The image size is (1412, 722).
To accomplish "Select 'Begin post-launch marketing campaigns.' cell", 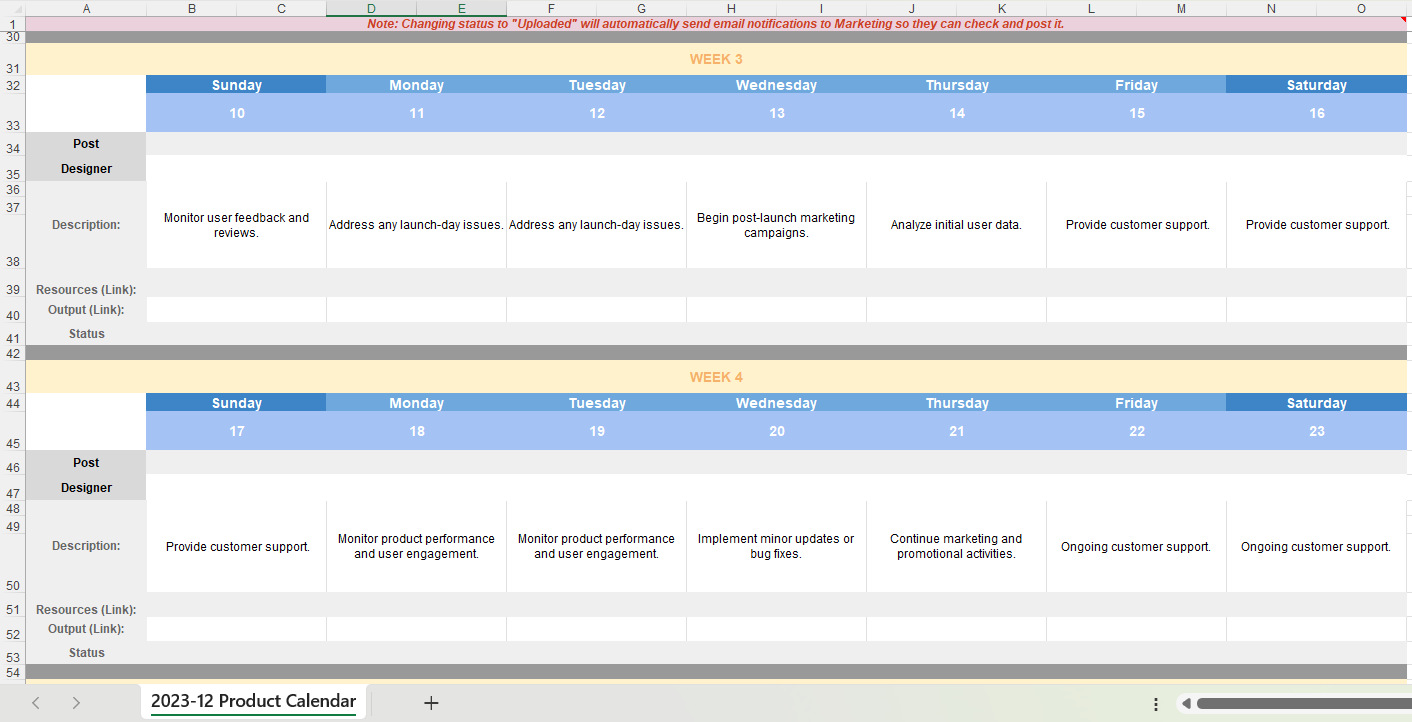I will (x=777, y=225).
